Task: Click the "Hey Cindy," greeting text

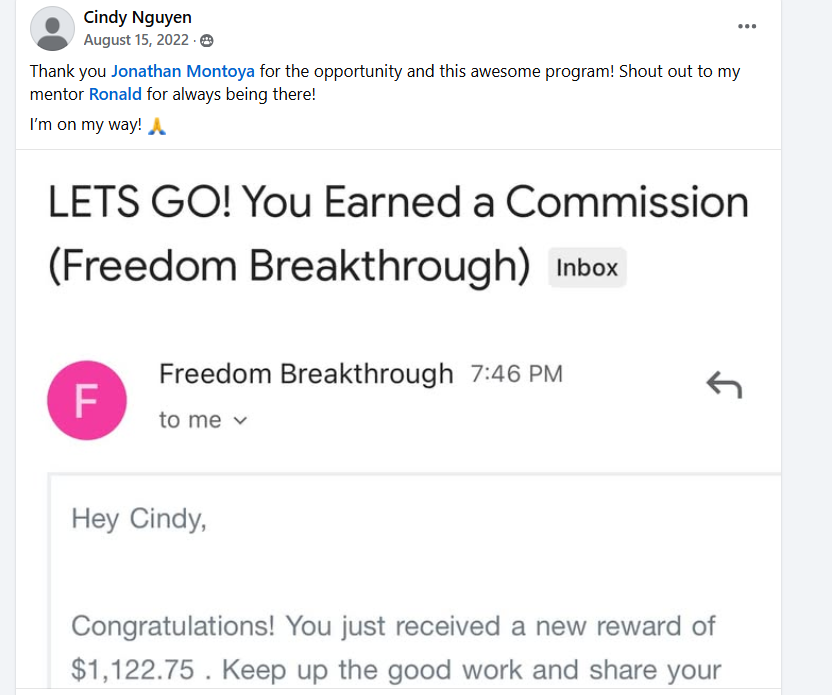Action: pyautogui.click(x=138, y=519)
